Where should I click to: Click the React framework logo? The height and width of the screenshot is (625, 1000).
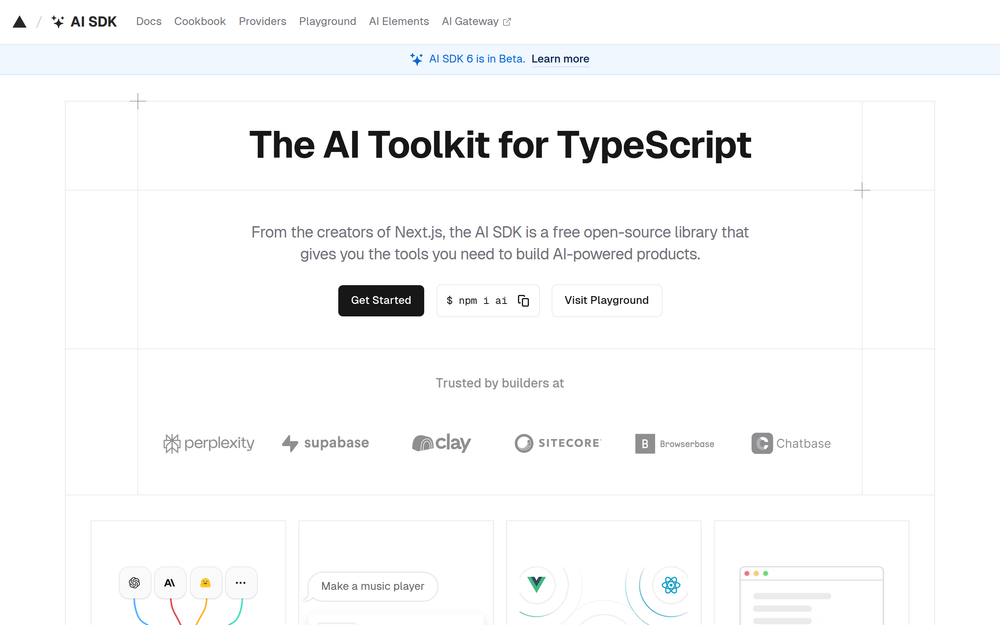[671, 585]
